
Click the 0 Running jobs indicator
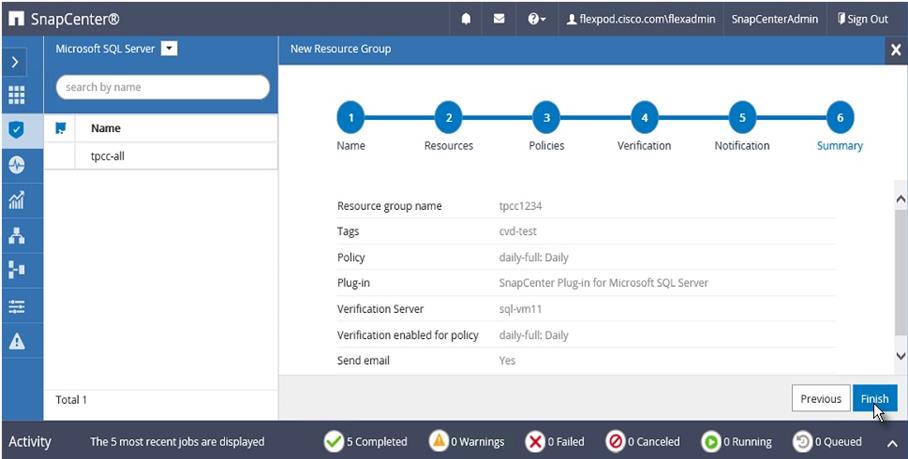coord(736,442)
